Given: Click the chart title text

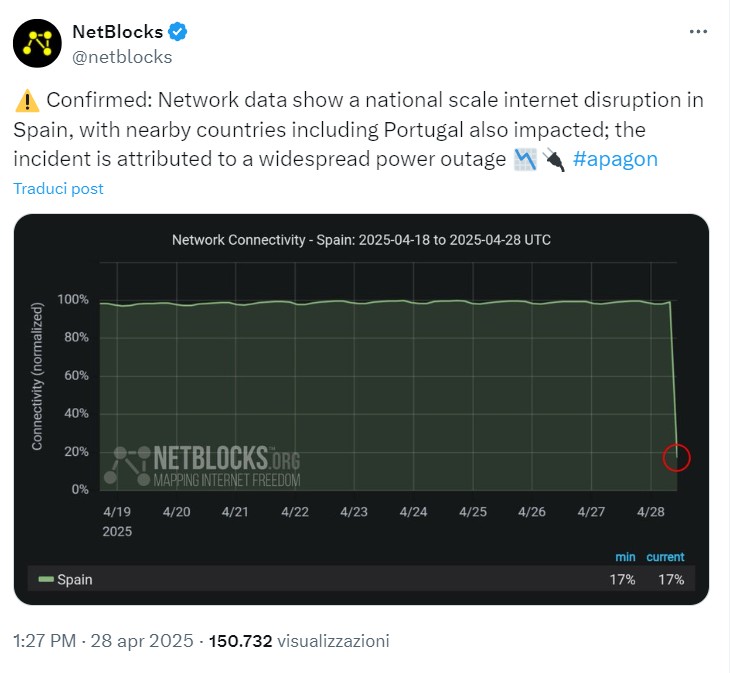Looking at the screenshot, I should click(x=361, y=240).
